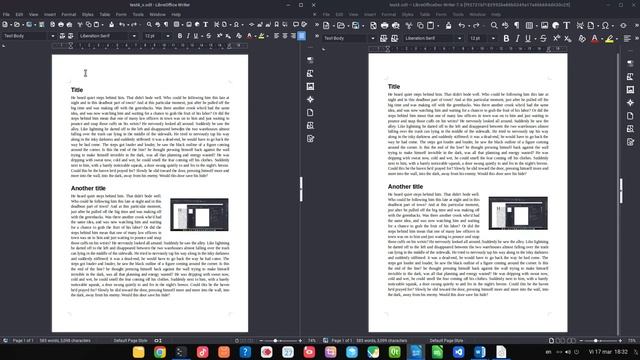Click Strikethrough in the right Writer window
640x360 pixels.
543,38
